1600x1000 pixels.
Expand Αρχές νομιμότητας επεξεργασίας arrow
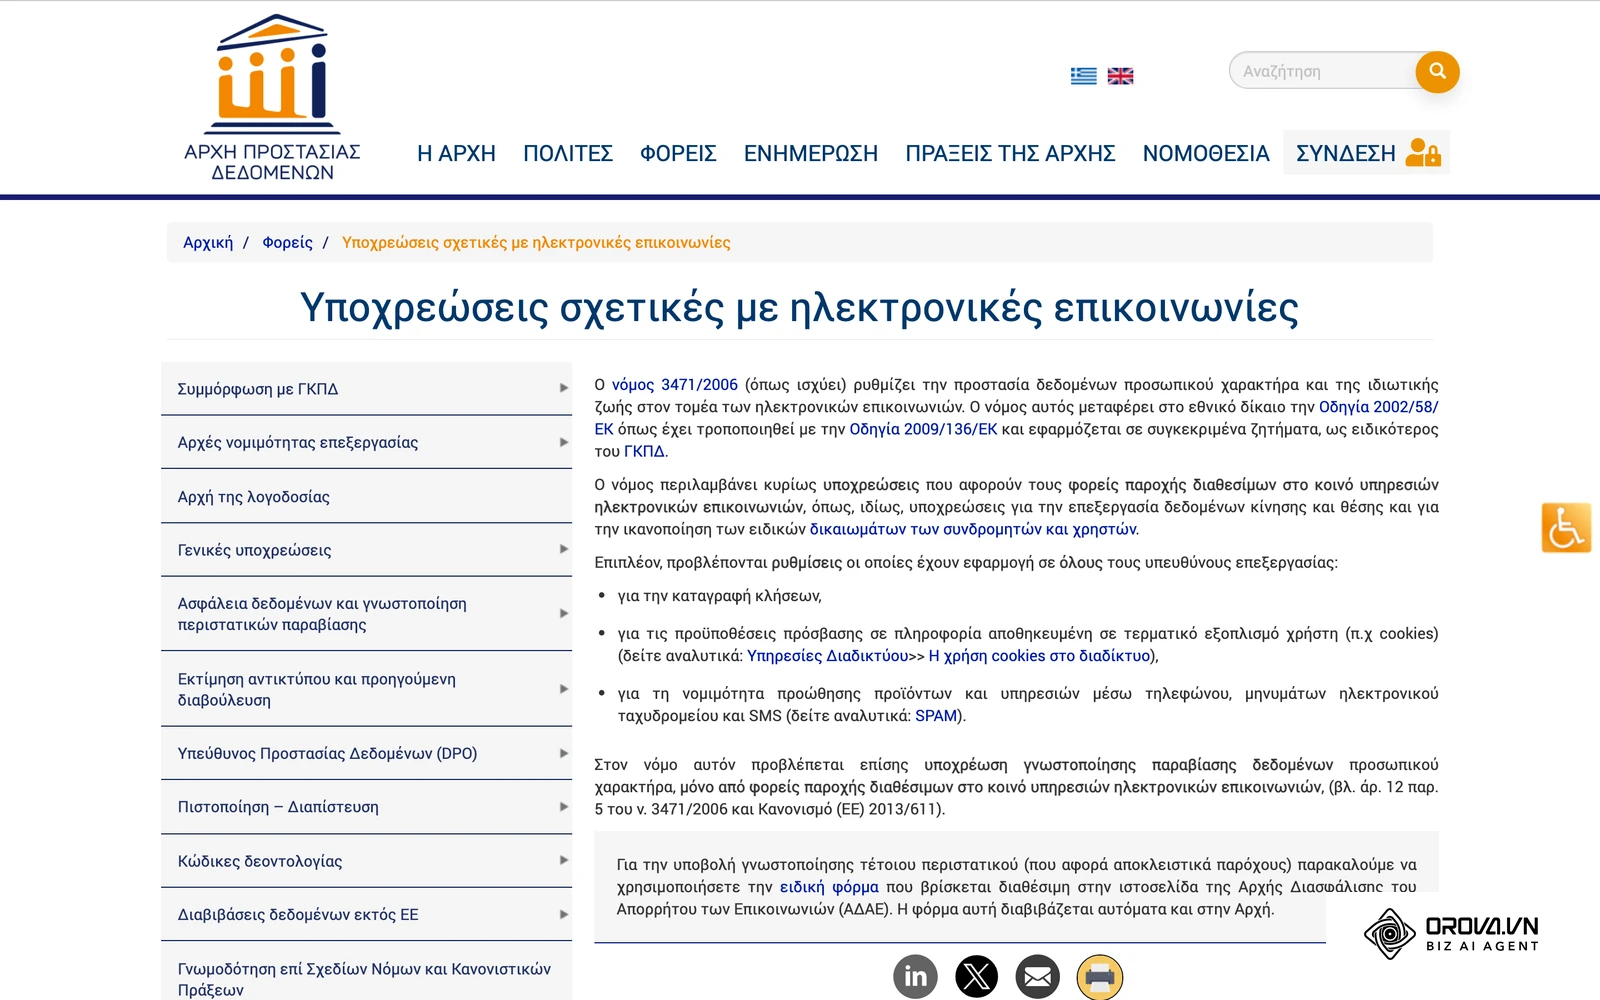coord(563,442)
